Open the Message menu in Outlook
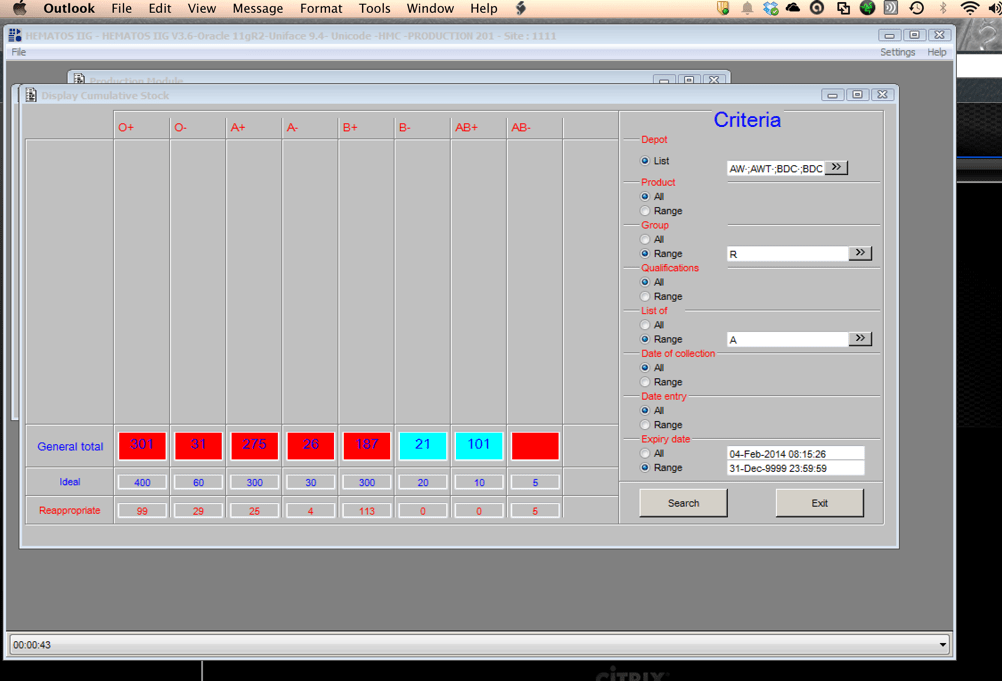This screenshot has width=1002, height=681. pos(257,8)
